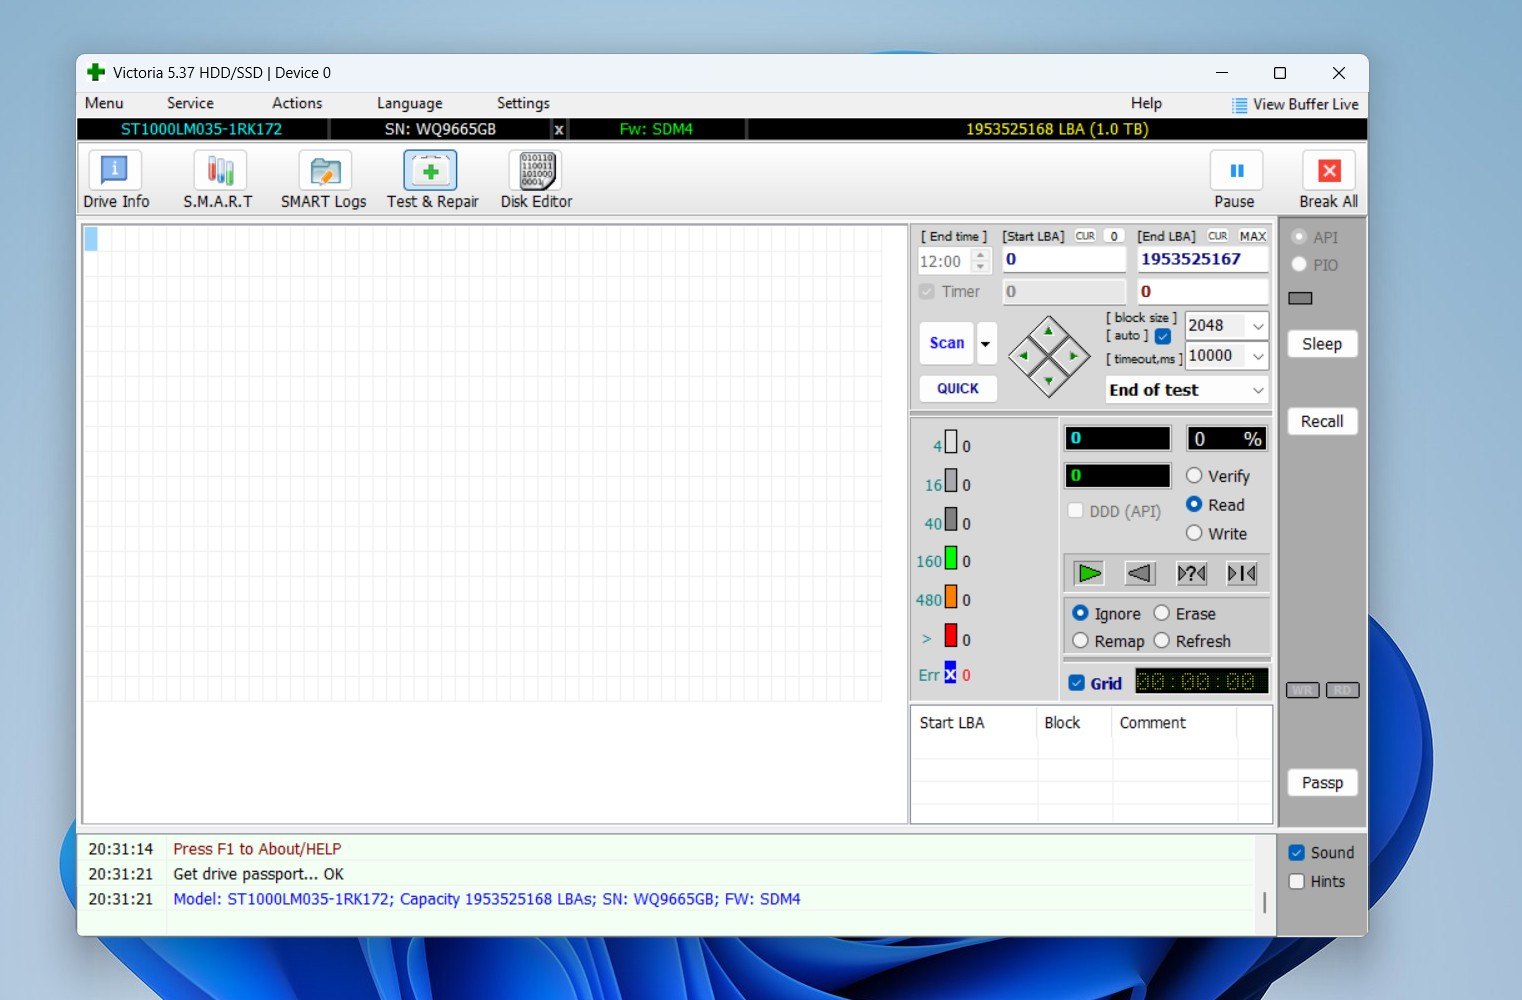Screen dimensions: 1522x1000
Task: Click the Sleep button
Action: tap(1322, 344)
